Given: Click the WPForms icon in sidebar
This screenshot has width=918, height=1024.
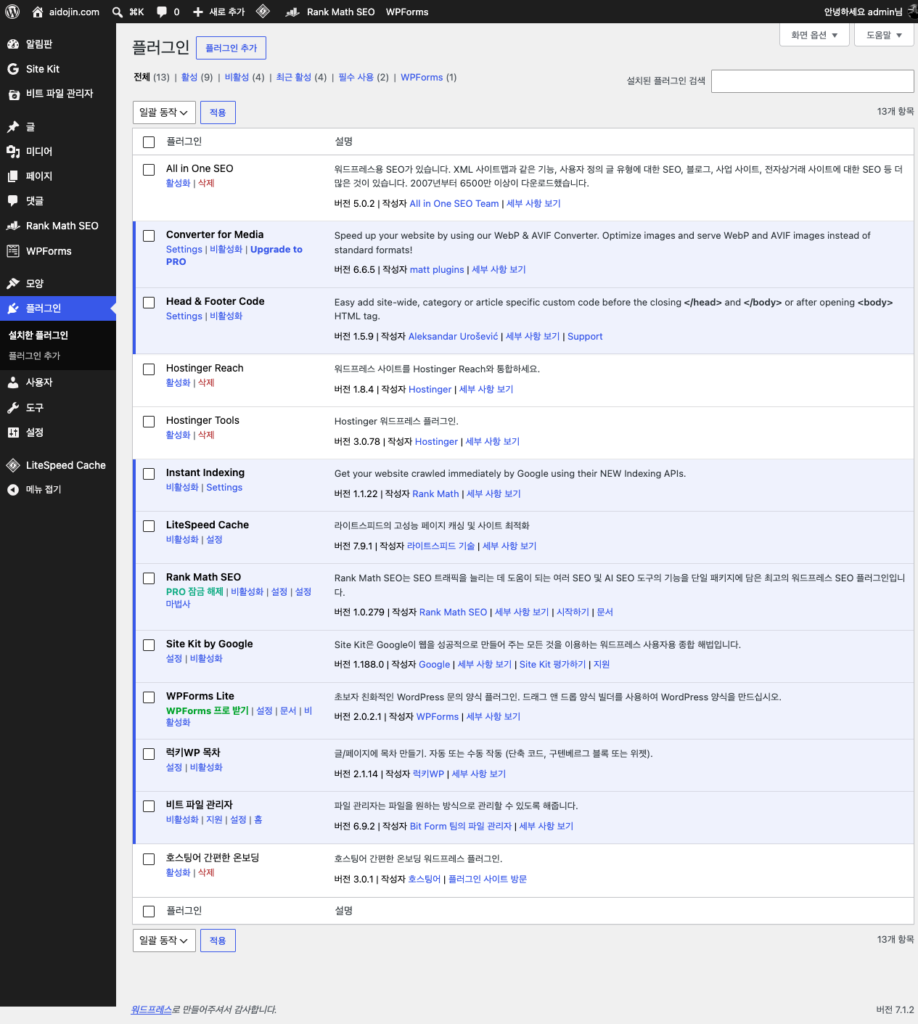Looking at the screenshot, I should (x=13, y=251).
